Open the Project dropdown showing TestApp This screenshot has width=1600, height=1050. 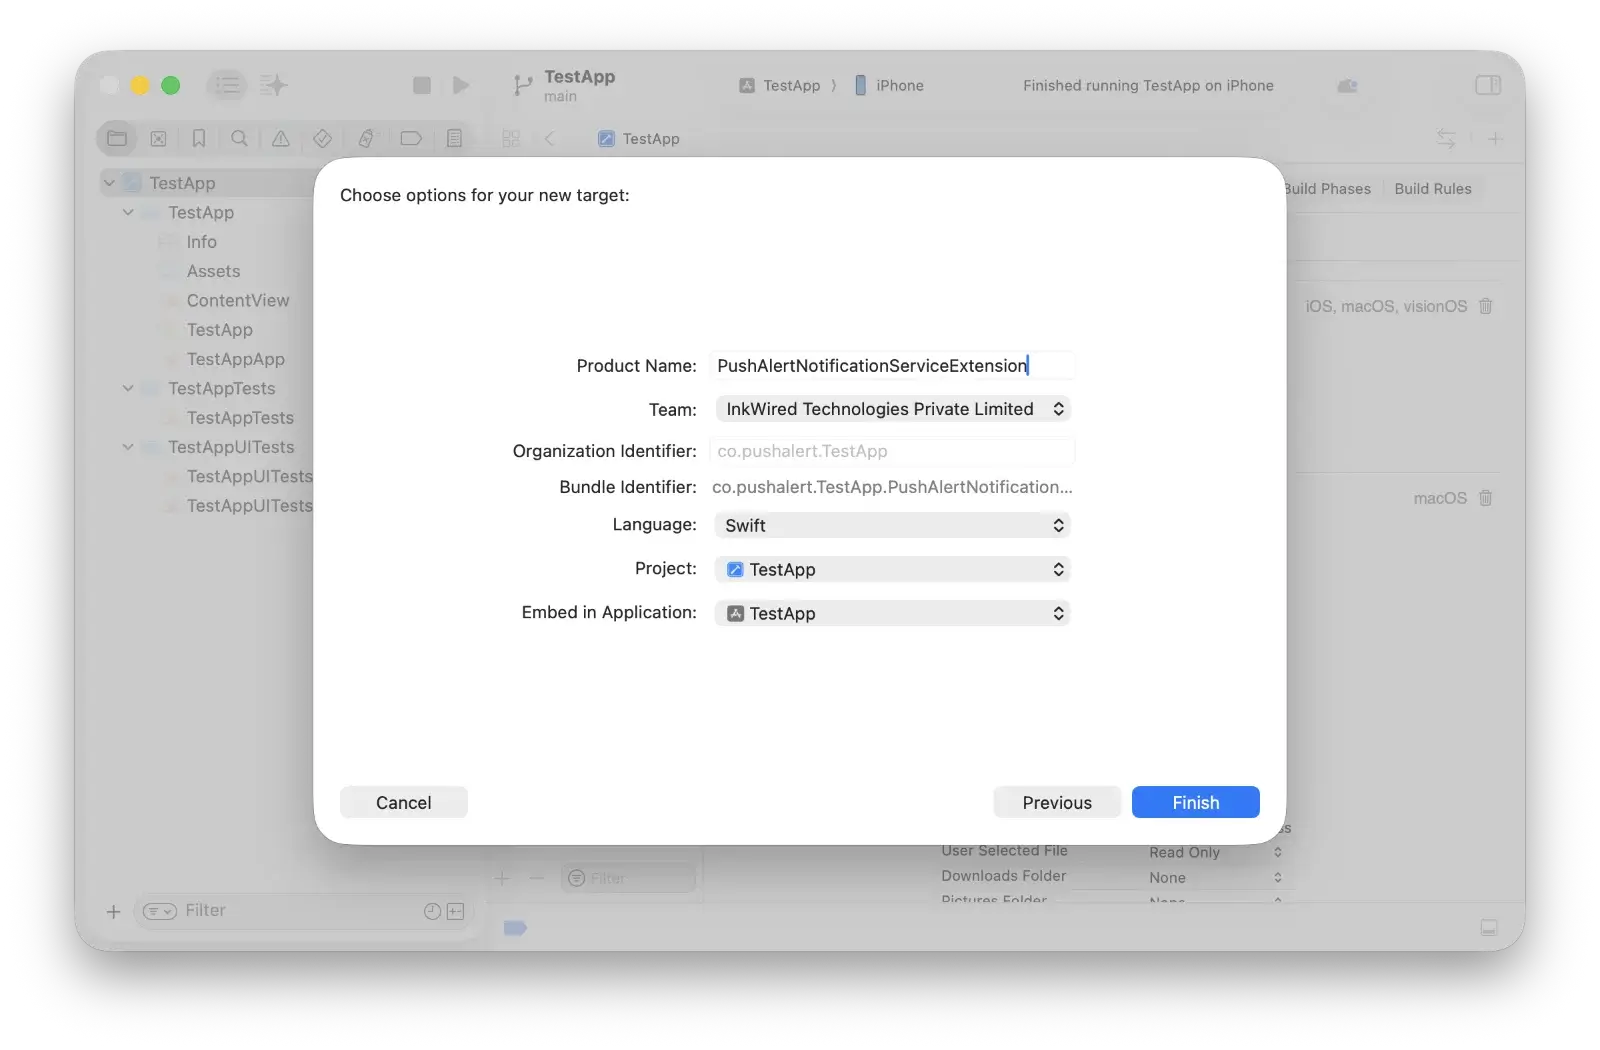(x=892, y=570)
